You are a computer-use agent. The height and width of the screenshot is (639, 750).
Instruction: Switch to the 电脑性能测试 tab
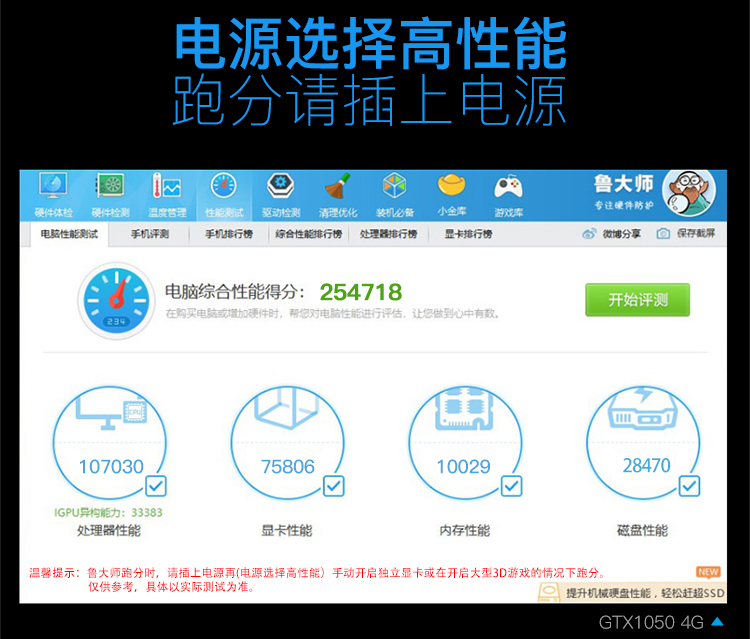69,234
